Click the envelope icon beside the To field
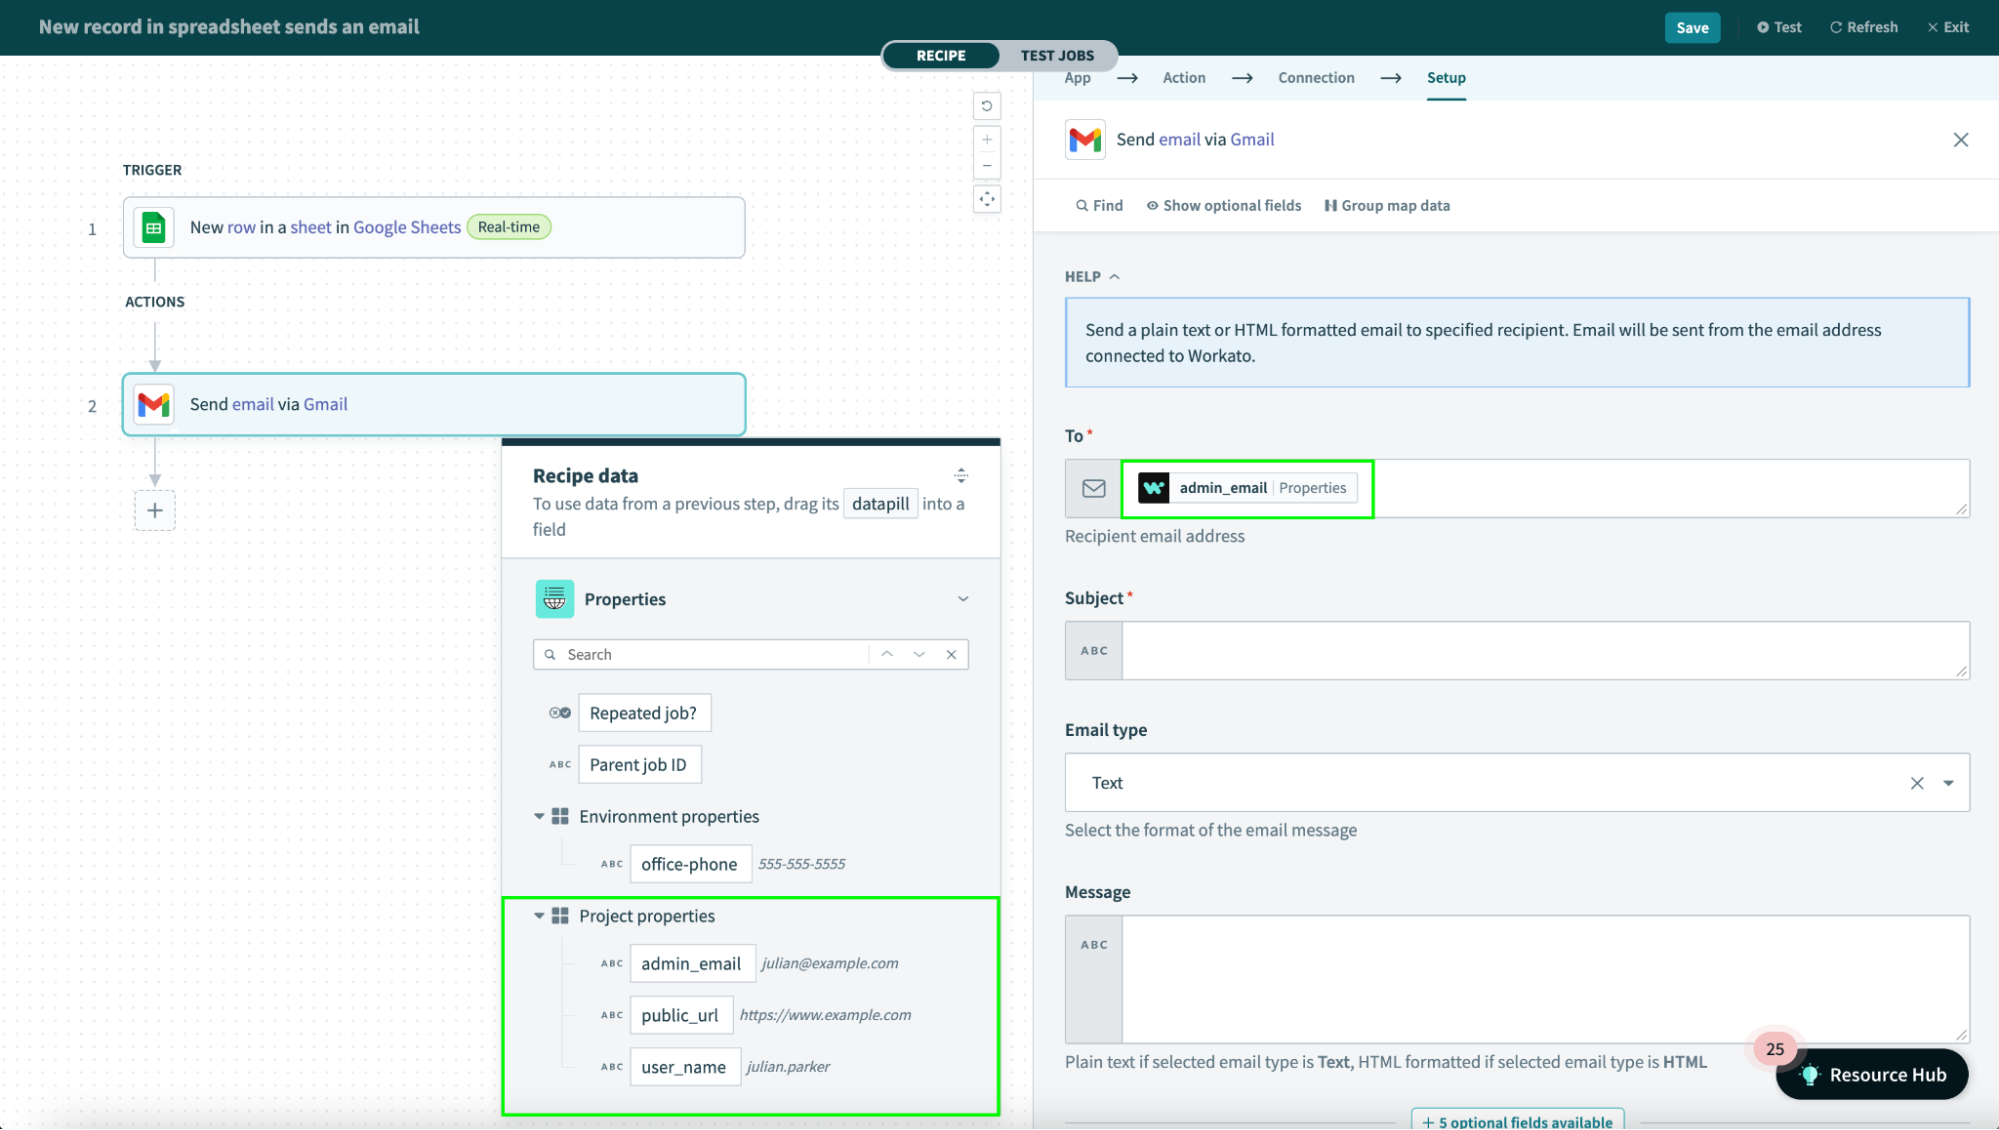 tap(1092, 488)
